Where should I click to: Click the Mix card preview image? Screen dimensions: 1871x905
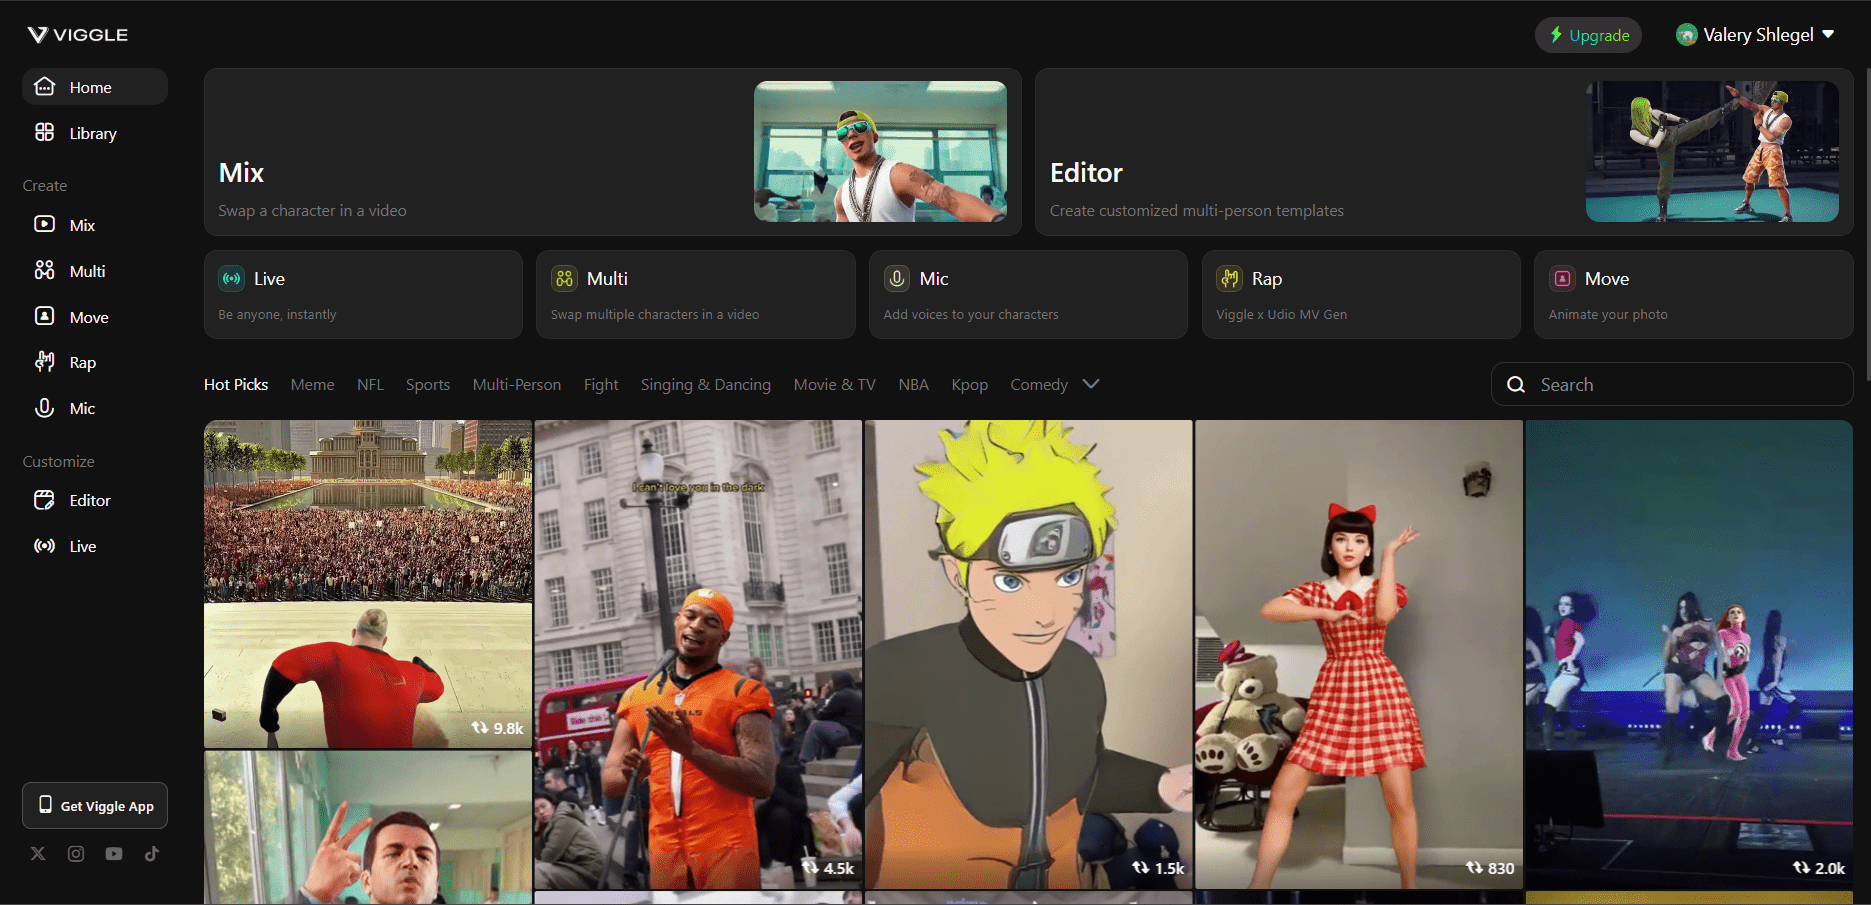coord(880,151)
